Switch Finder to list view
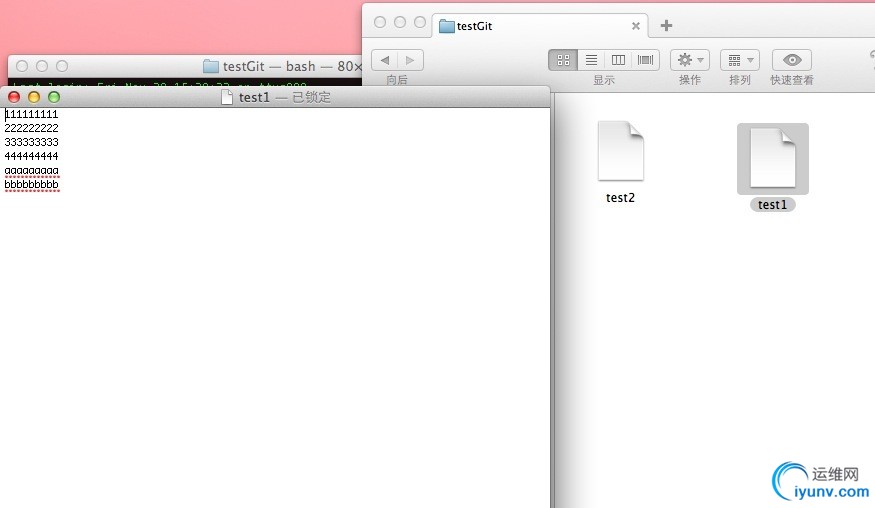The image size is (875, 508). (x=592, y=60)
